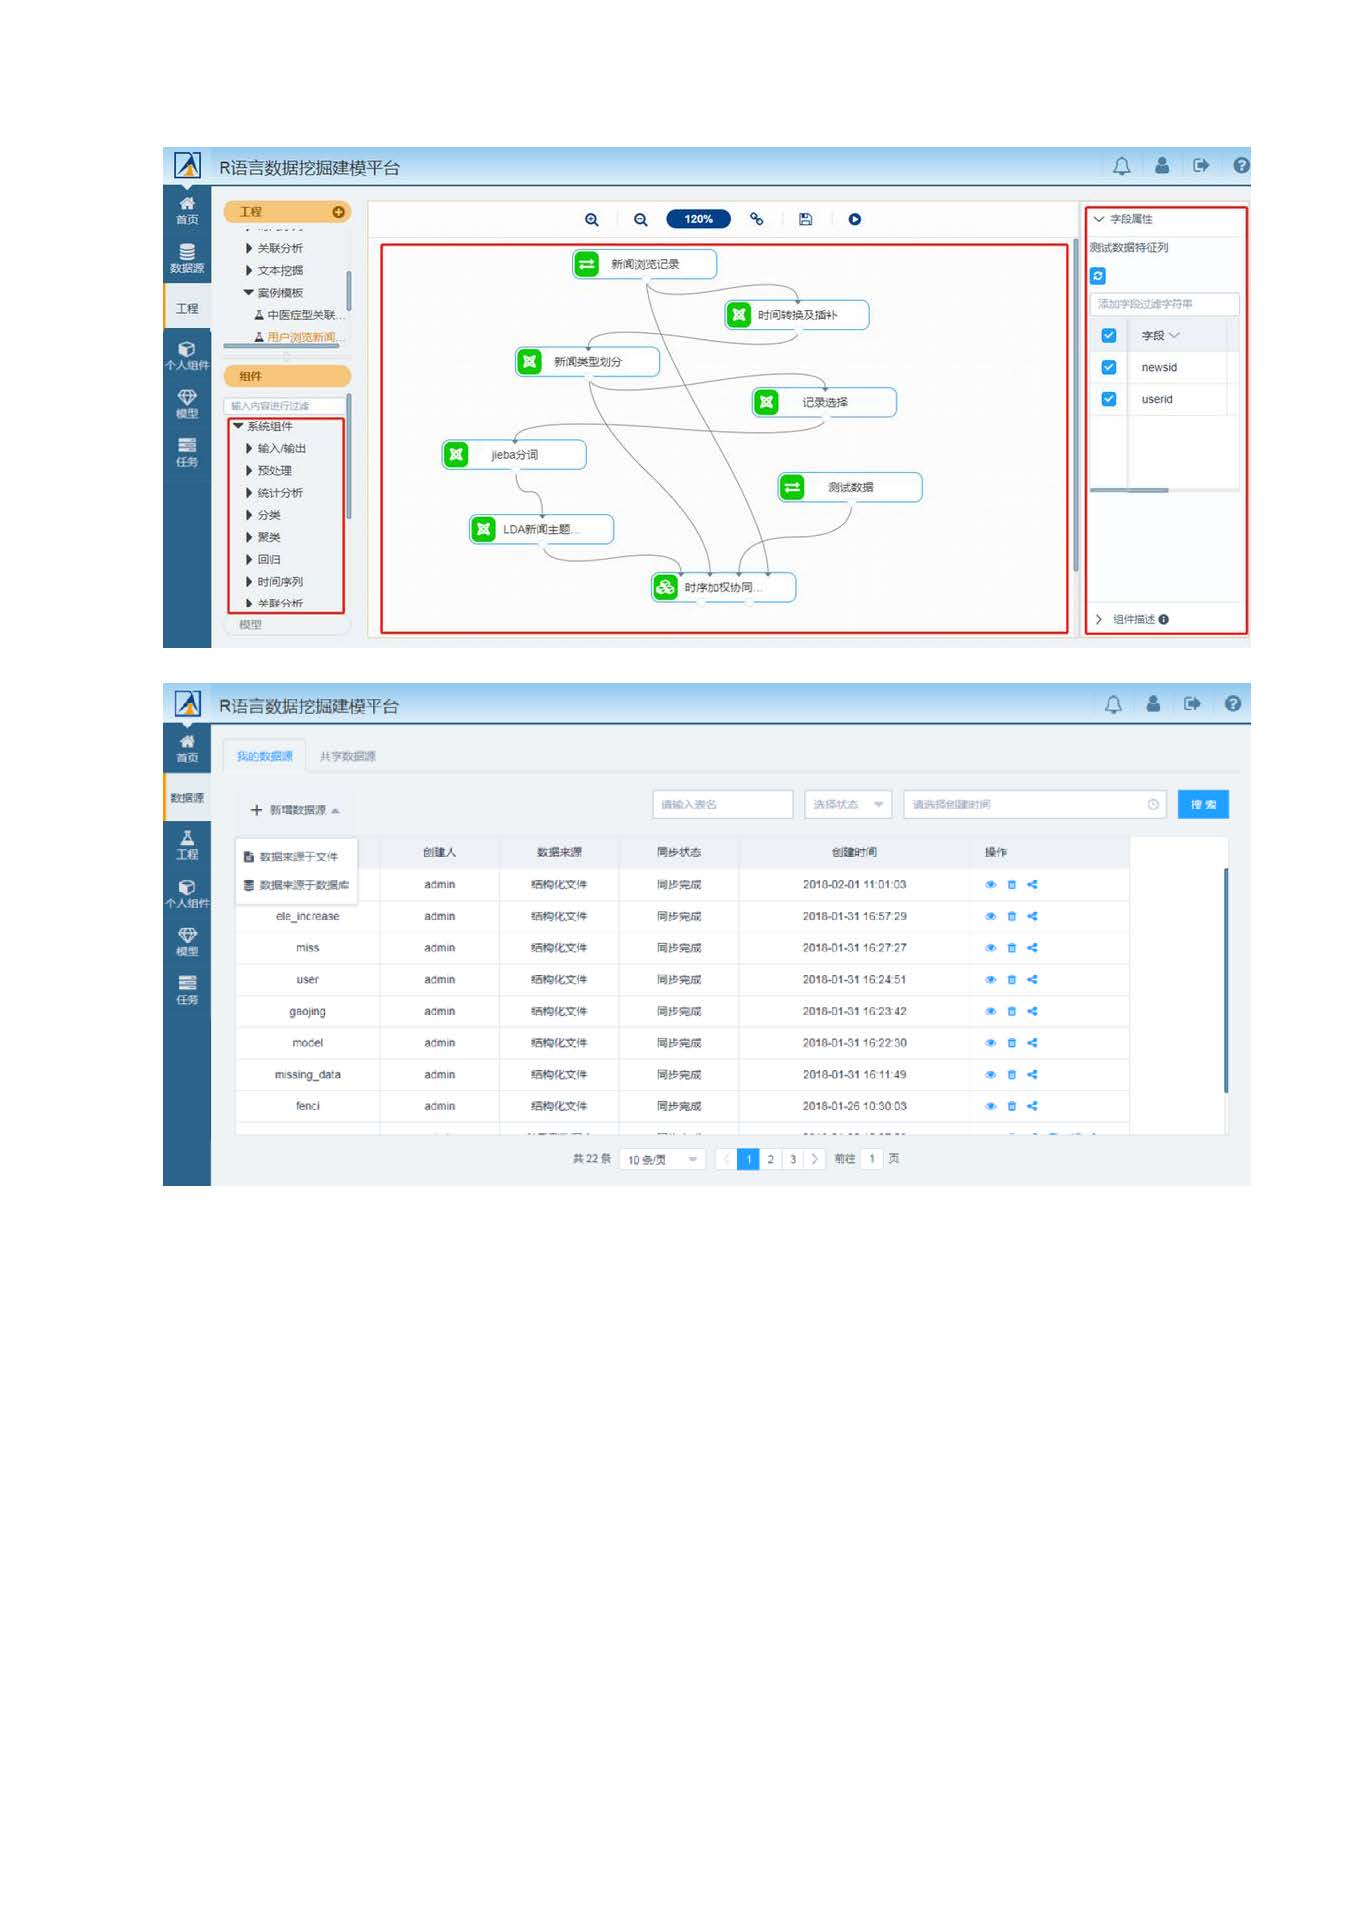
Task: Open the 新增数据源 dropdown
Action: click(x=295, y=810)
